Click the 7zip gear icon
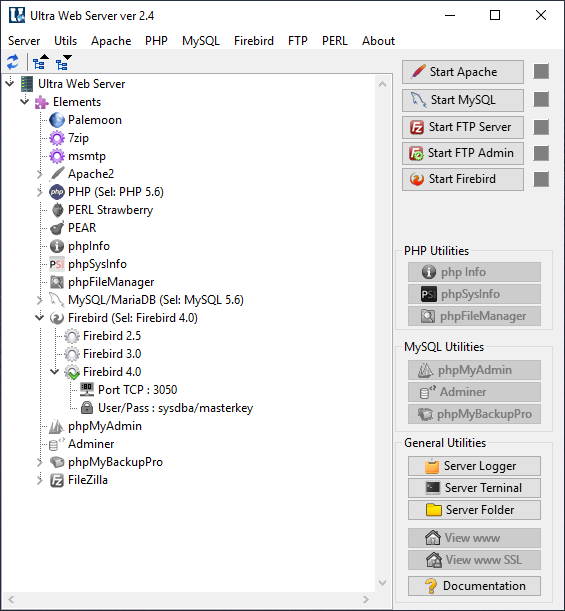The image size is (565, 611). click(57, 138)
